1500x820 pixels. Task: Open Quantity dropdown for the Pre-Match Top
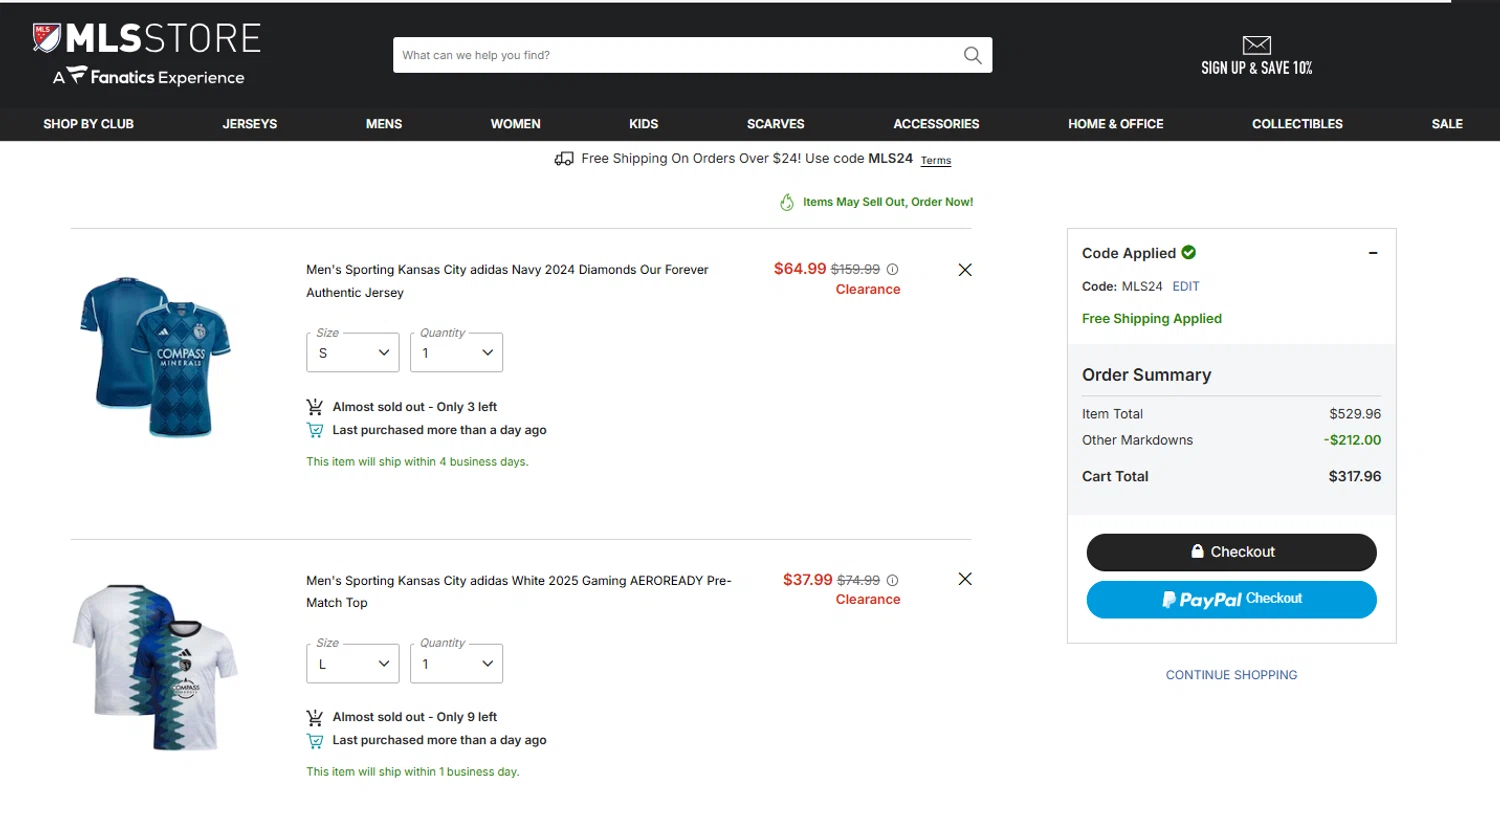(x=457, y=664)
